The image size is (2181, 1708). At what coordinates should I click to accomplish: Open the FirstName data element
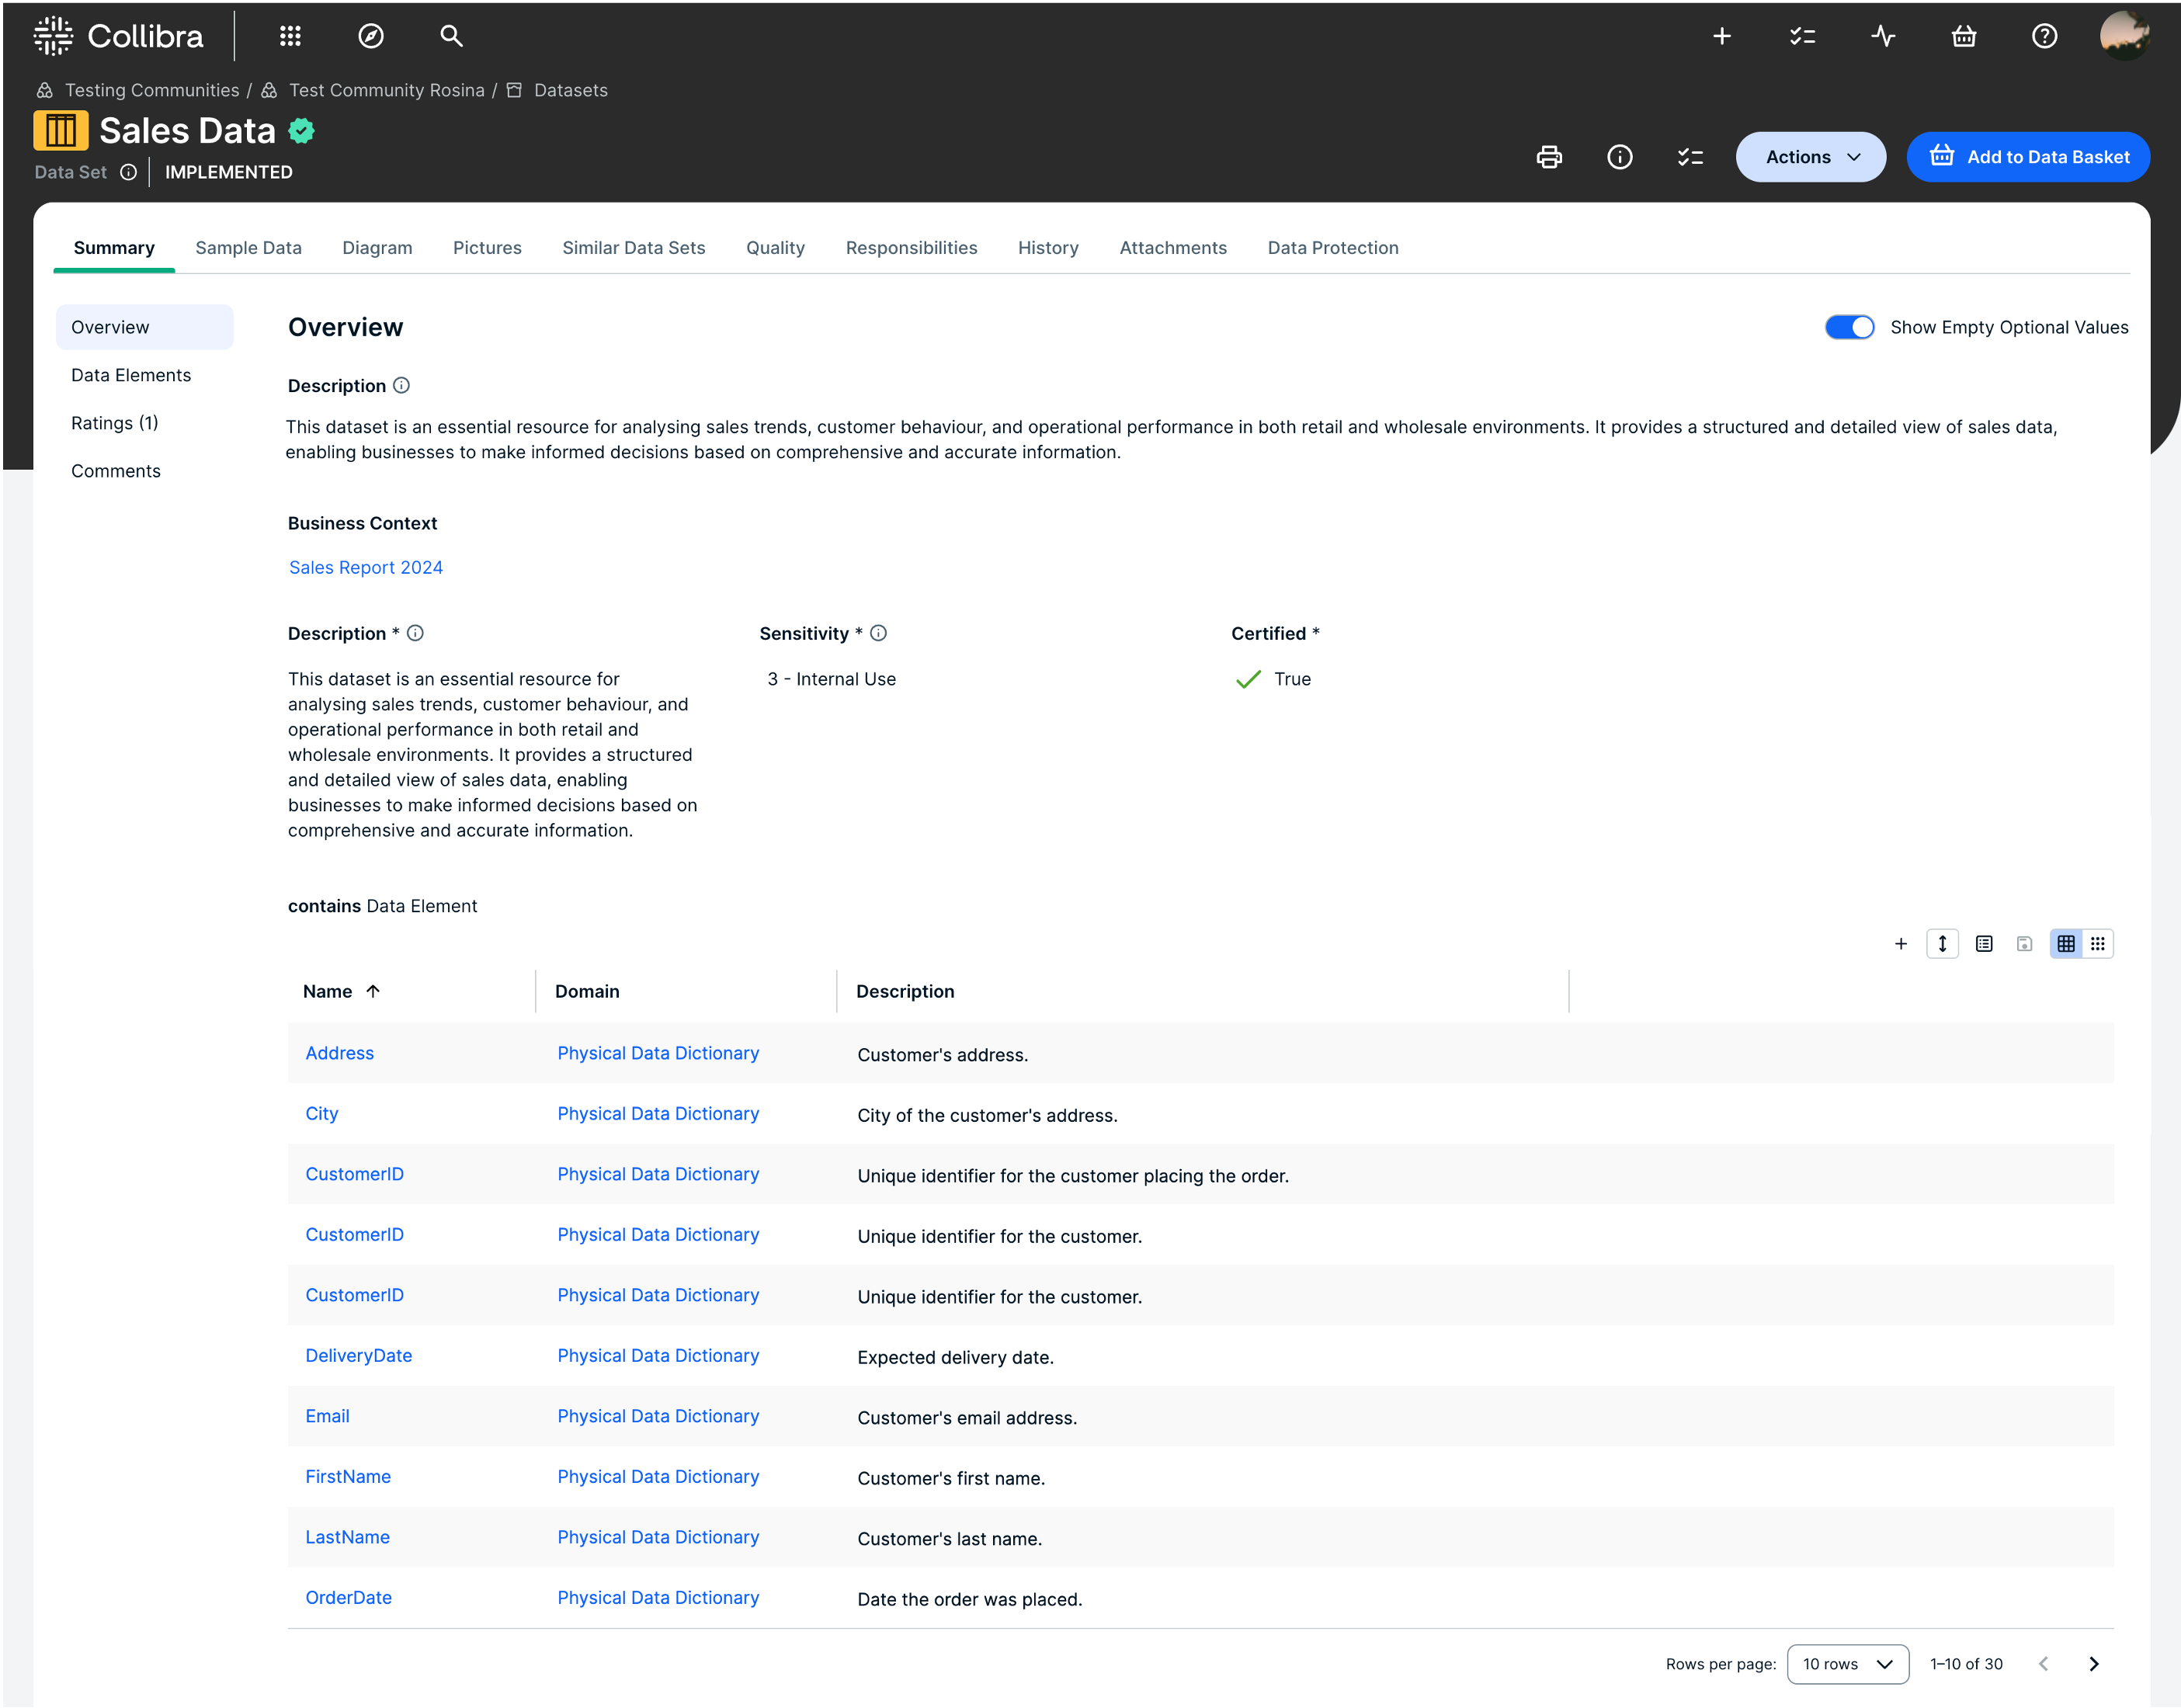347,1477
